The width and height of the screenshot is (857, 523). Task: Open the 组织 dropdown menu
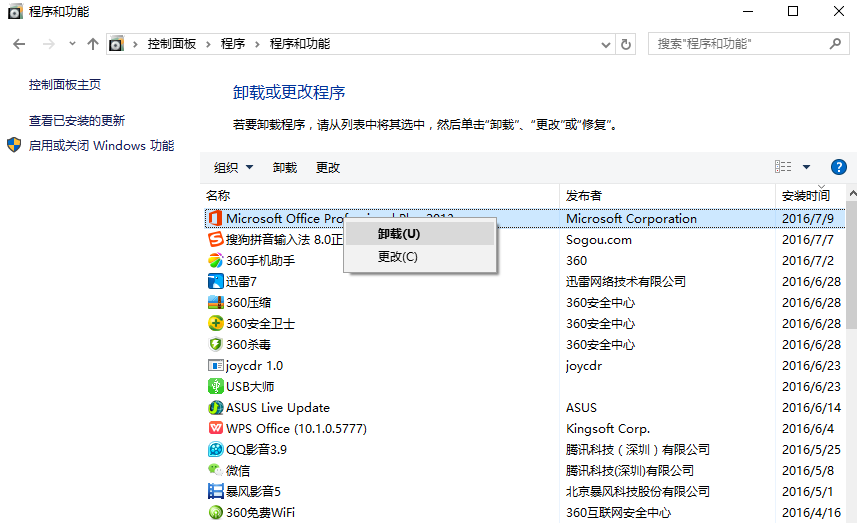click(233, 167)
